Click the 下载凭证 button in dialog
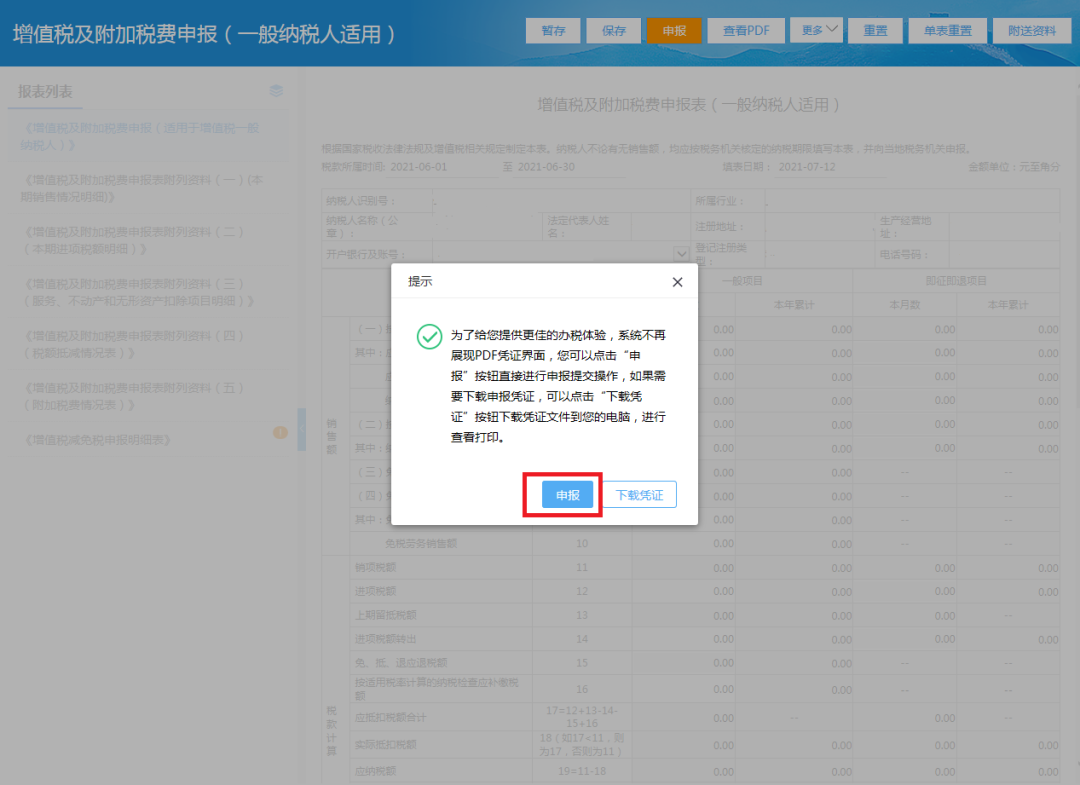This screenshot has width=1080, height=785. (639, 494)
